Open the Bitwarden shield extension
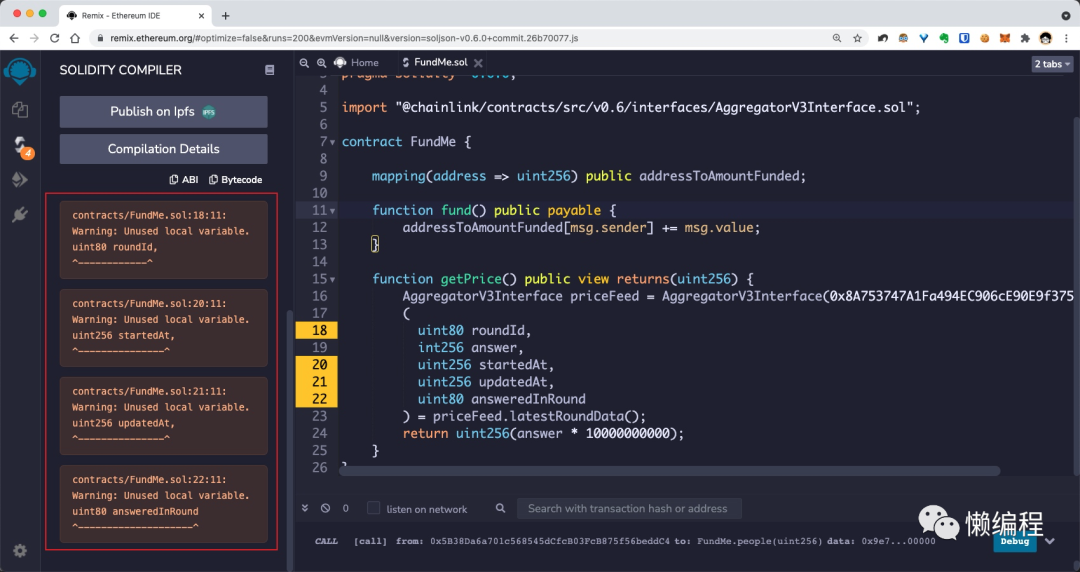 pos(964,38)
